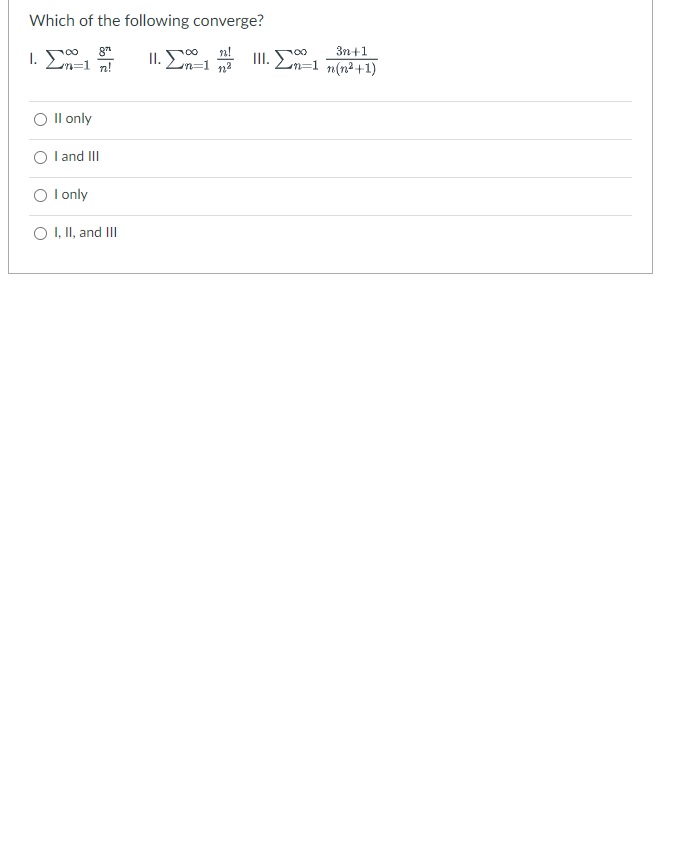Screen dimensions: 679x861
Task: Select the "I only" radio button
Action: coord(39,194)
